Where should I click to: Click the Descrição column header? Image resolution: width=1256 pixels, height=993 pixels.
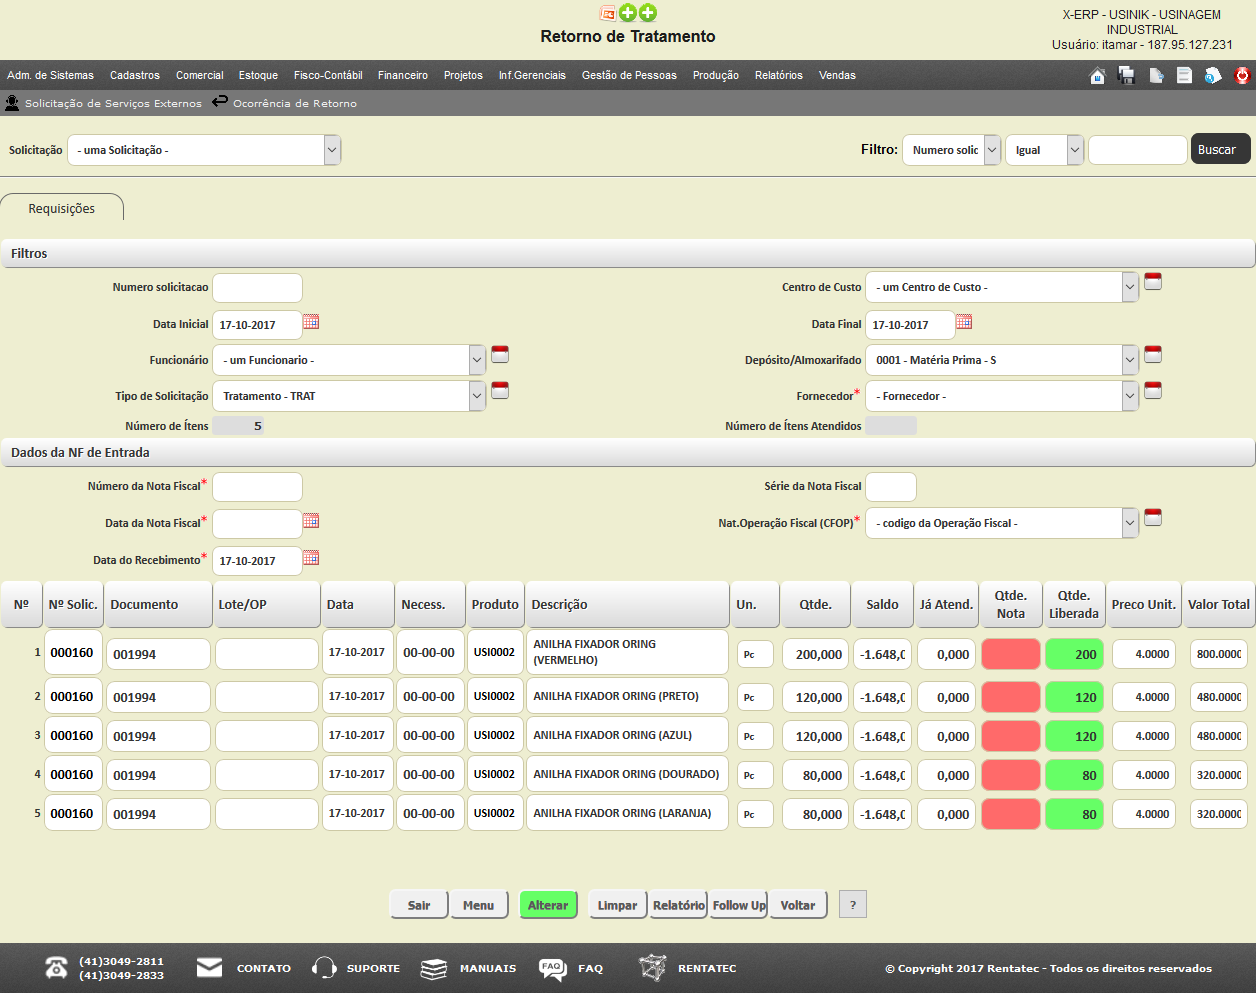click(x=628, y=604)
